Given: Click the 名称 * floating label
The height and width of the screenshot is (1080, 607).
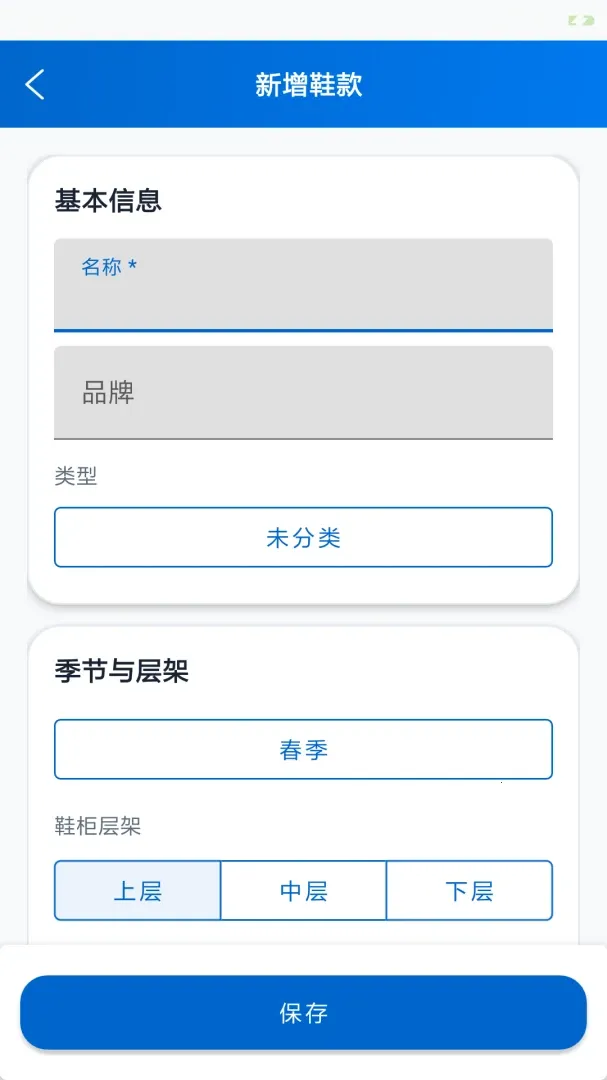Looking at the screenshot, I should 109,267.
